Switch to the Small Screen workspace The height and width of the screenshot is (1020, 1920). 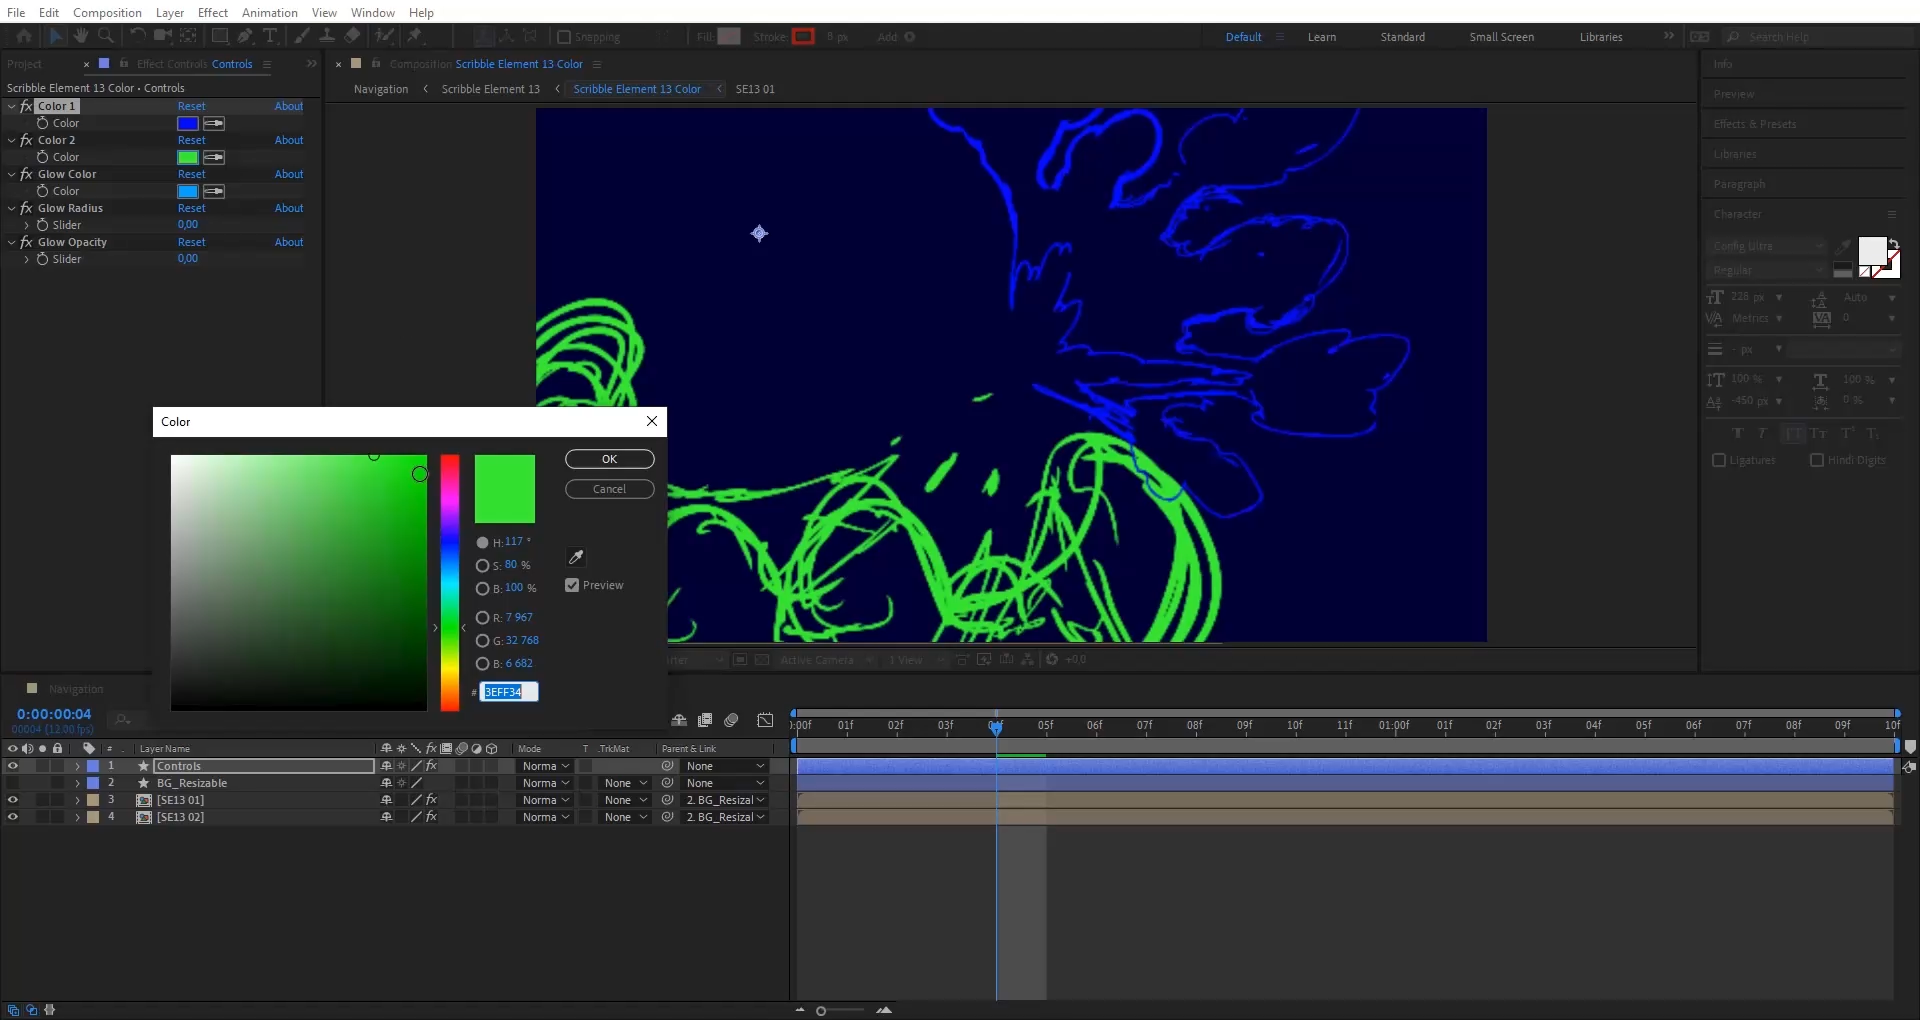(1501, 37)
